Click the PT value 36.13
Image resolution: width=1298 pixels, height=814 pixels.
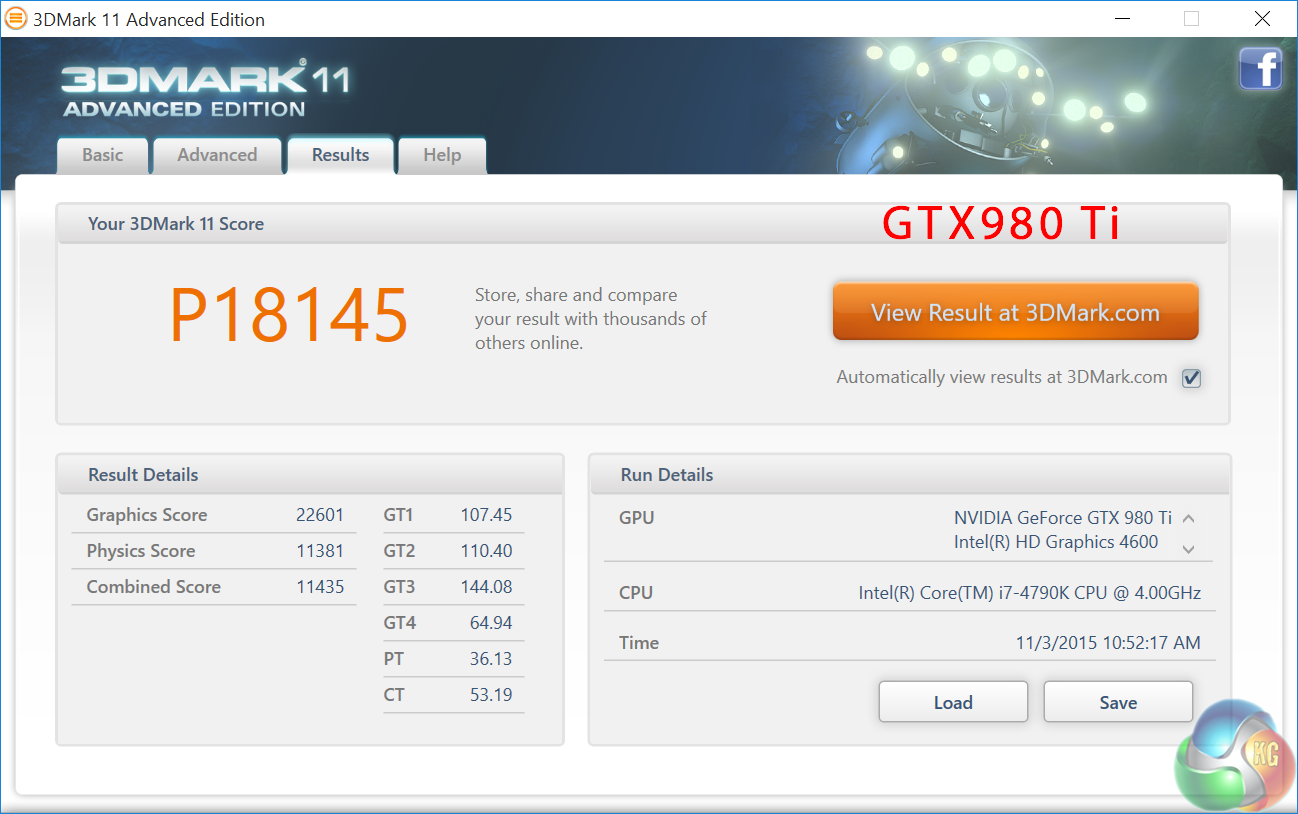491,659
